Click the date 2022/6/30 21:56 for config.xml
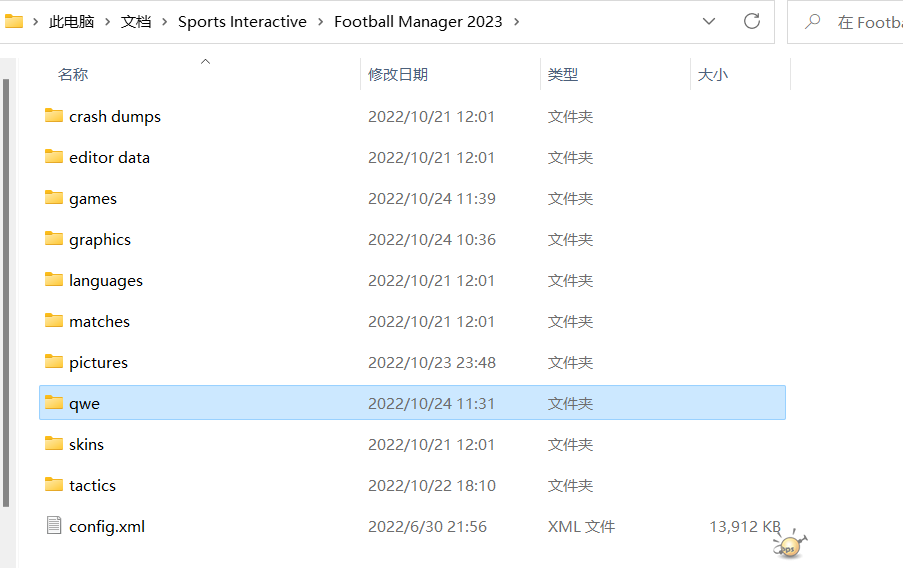The image size is (903, 568). point(427,527)
